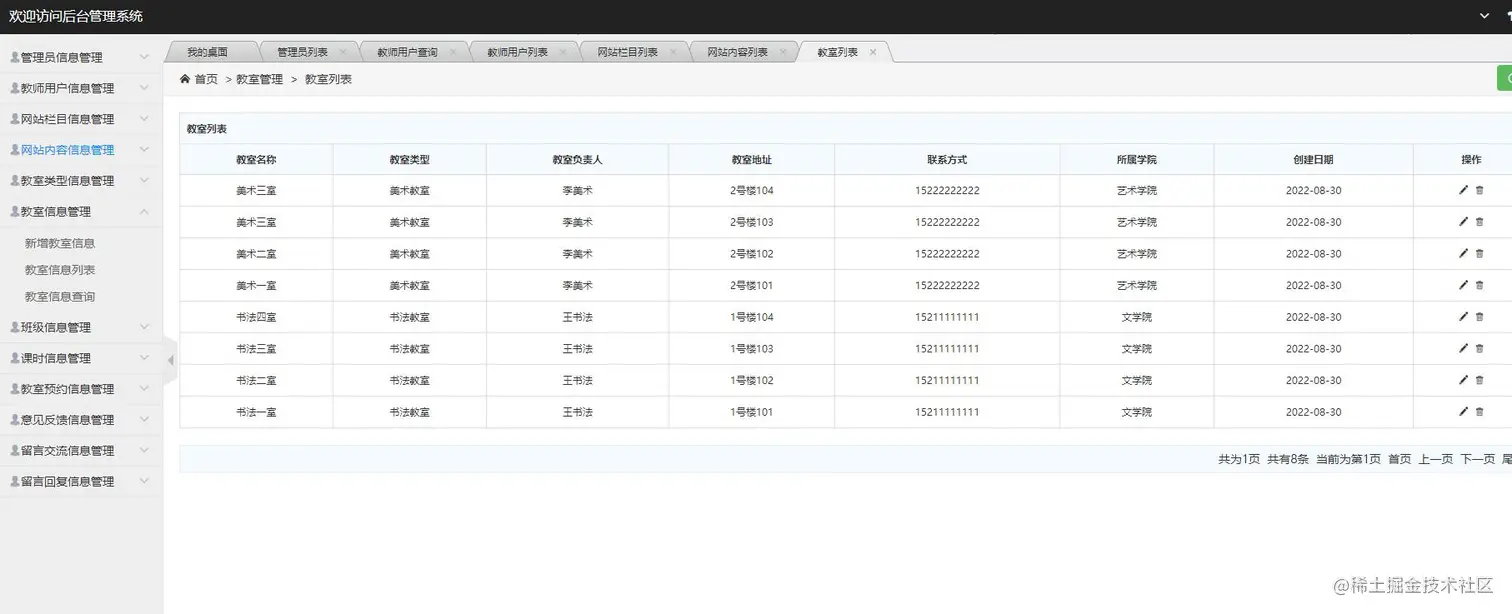This screenshot has width=1512, height=614.
Task: Click the 共有8条 record count text
Action: point(1288,459)
